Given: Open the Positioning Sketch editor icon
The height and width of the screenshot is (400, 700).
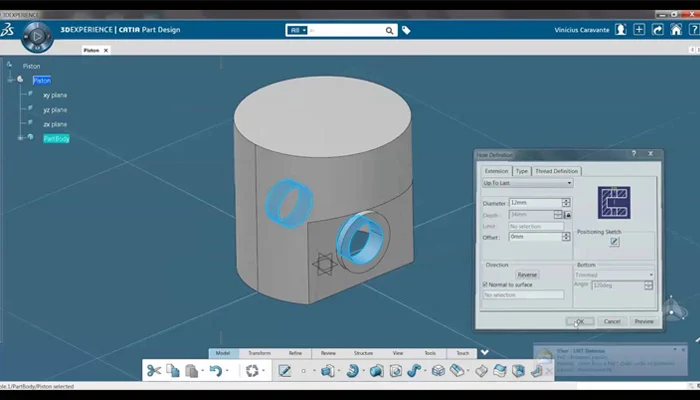Looking at the screenshot, I should pyautogui.click(x=614, y=242).
